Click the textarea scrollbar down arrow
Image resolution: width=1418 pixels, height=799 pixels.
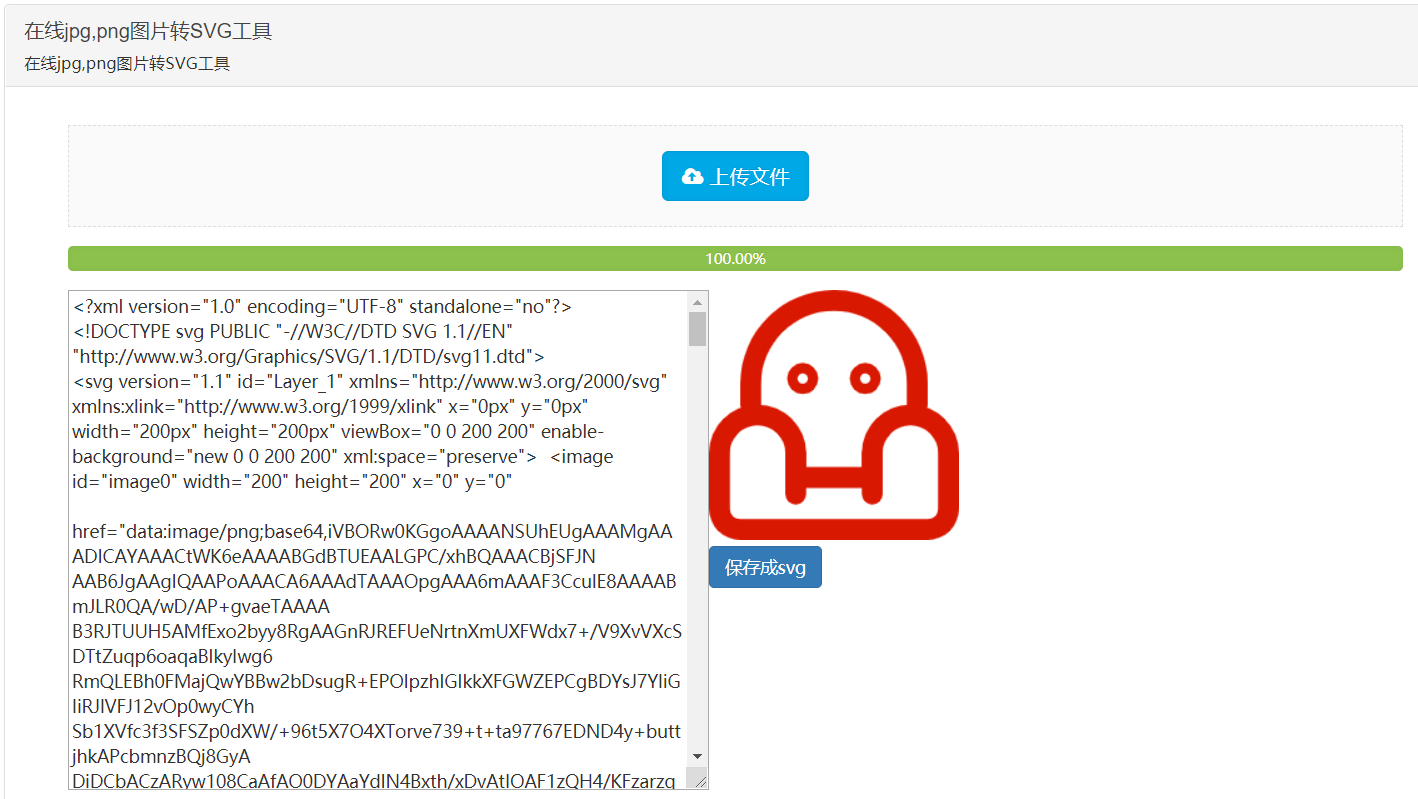(x=697, y=757)
